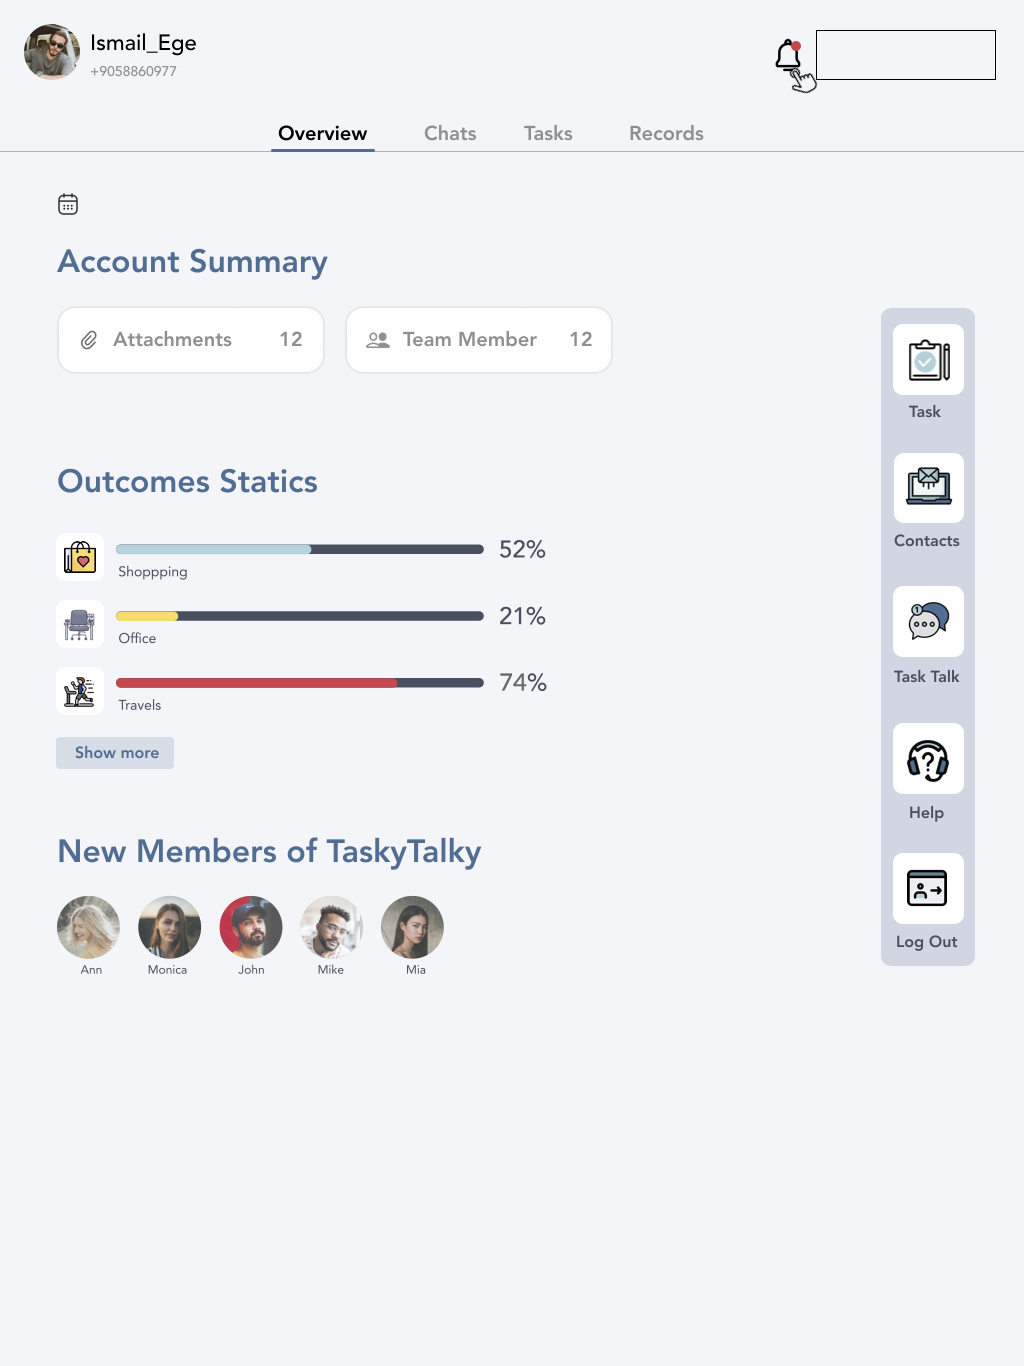The height and width of the screenshot is (1366, 1024).
Task: Switch to the Tasks tab
Action: coord(548,133)
